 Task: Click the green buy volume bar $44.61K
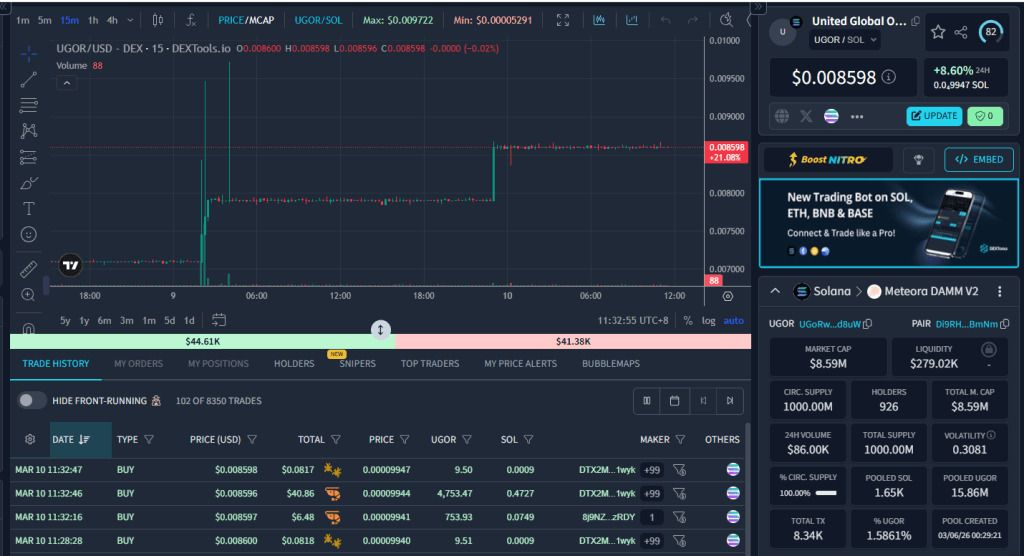point(202,342)
